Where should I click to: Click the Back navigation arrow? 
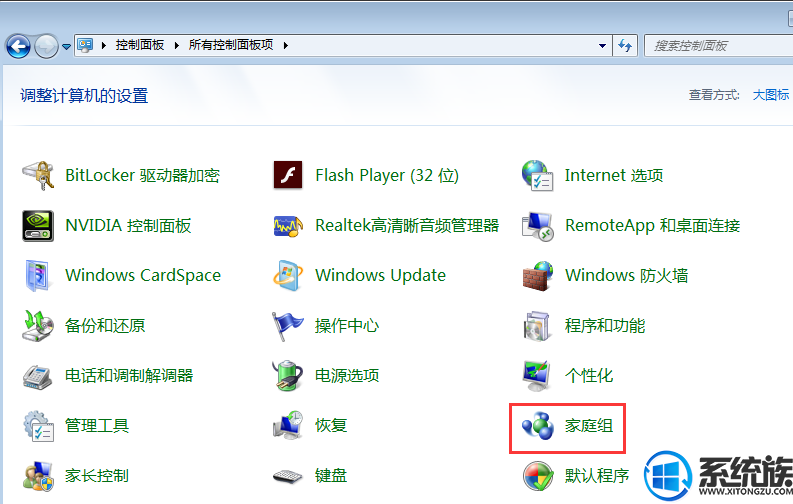(x=18, y=47)
